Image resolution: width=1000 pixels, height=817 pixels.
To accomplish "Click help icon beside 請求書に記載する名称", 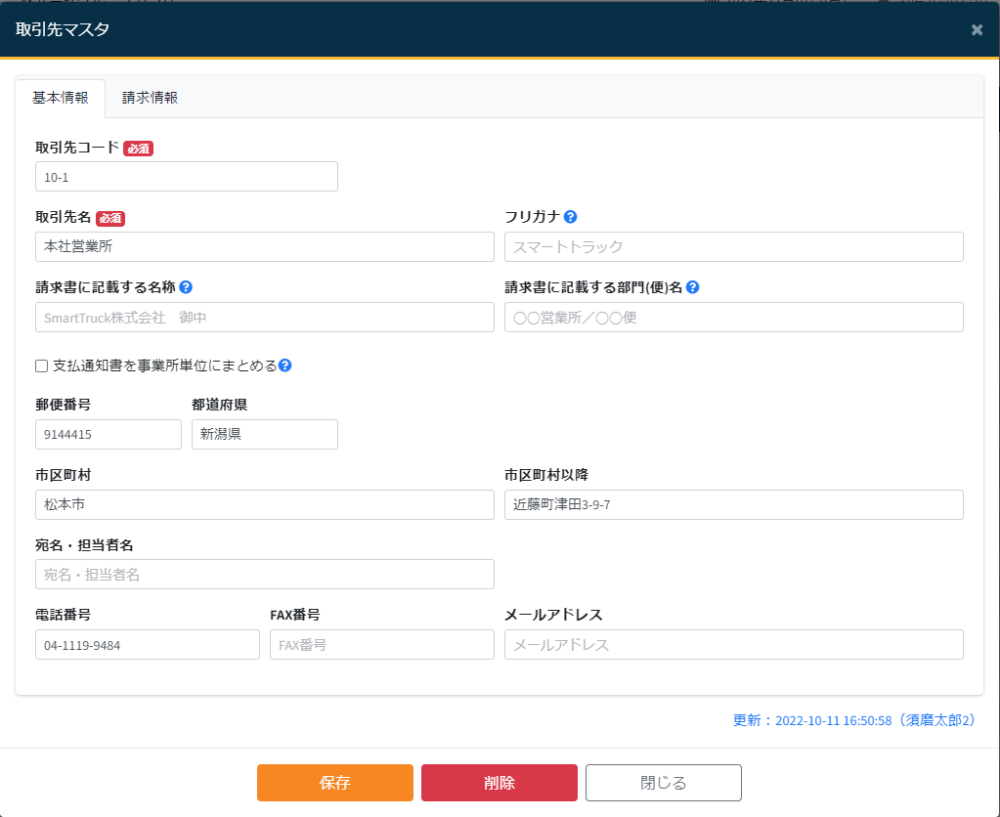I will click(x=186, y=287).
